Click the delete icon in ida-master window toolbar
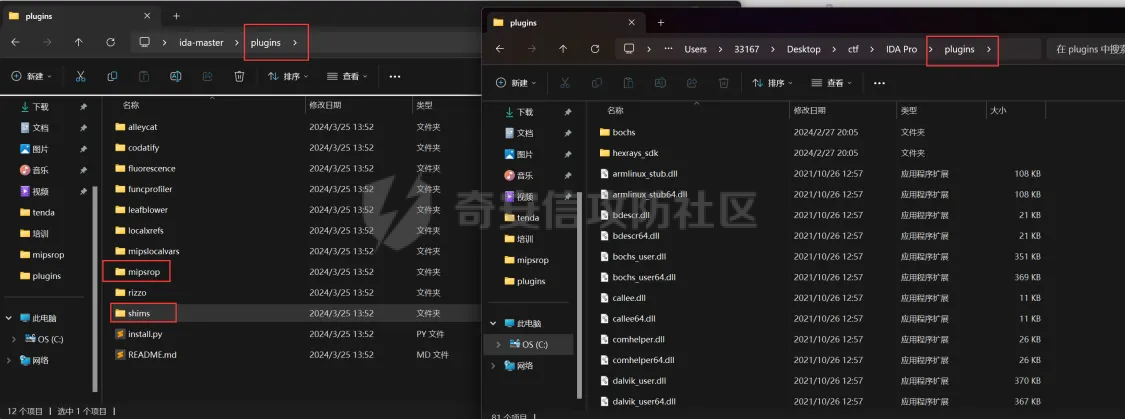Screen dimensions: 1125x419 click(239, 76)
